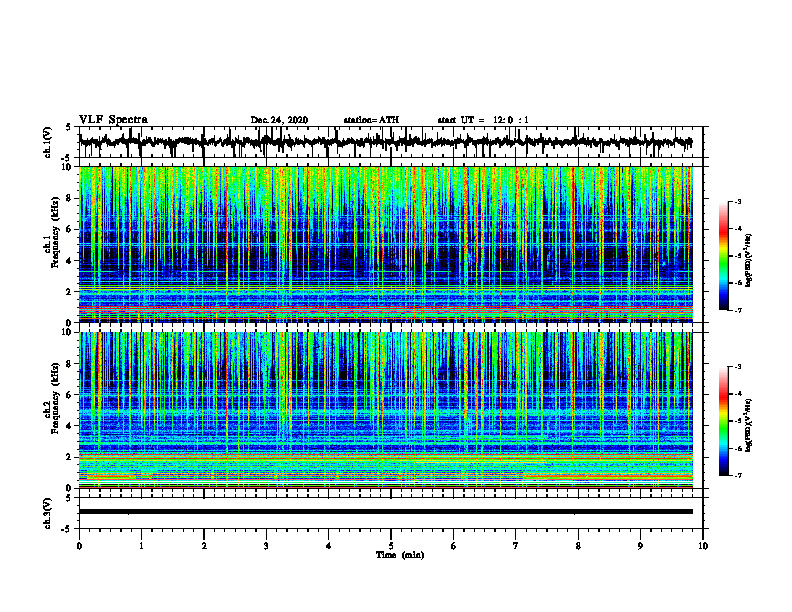Screen dimensions: 792x612
Task: Click the ch.1 spectrogram panel
Action: click(386, 244)
